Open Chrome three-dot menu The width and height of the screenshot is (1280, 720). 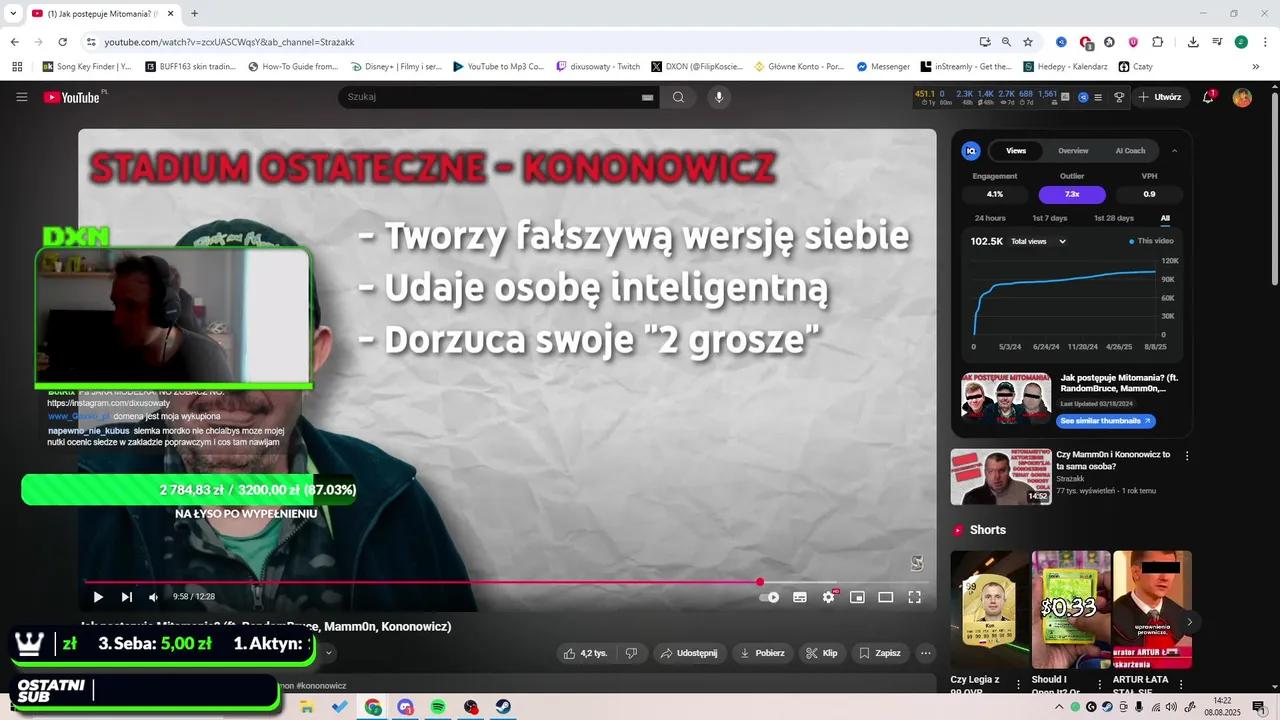pos(1263,42)
